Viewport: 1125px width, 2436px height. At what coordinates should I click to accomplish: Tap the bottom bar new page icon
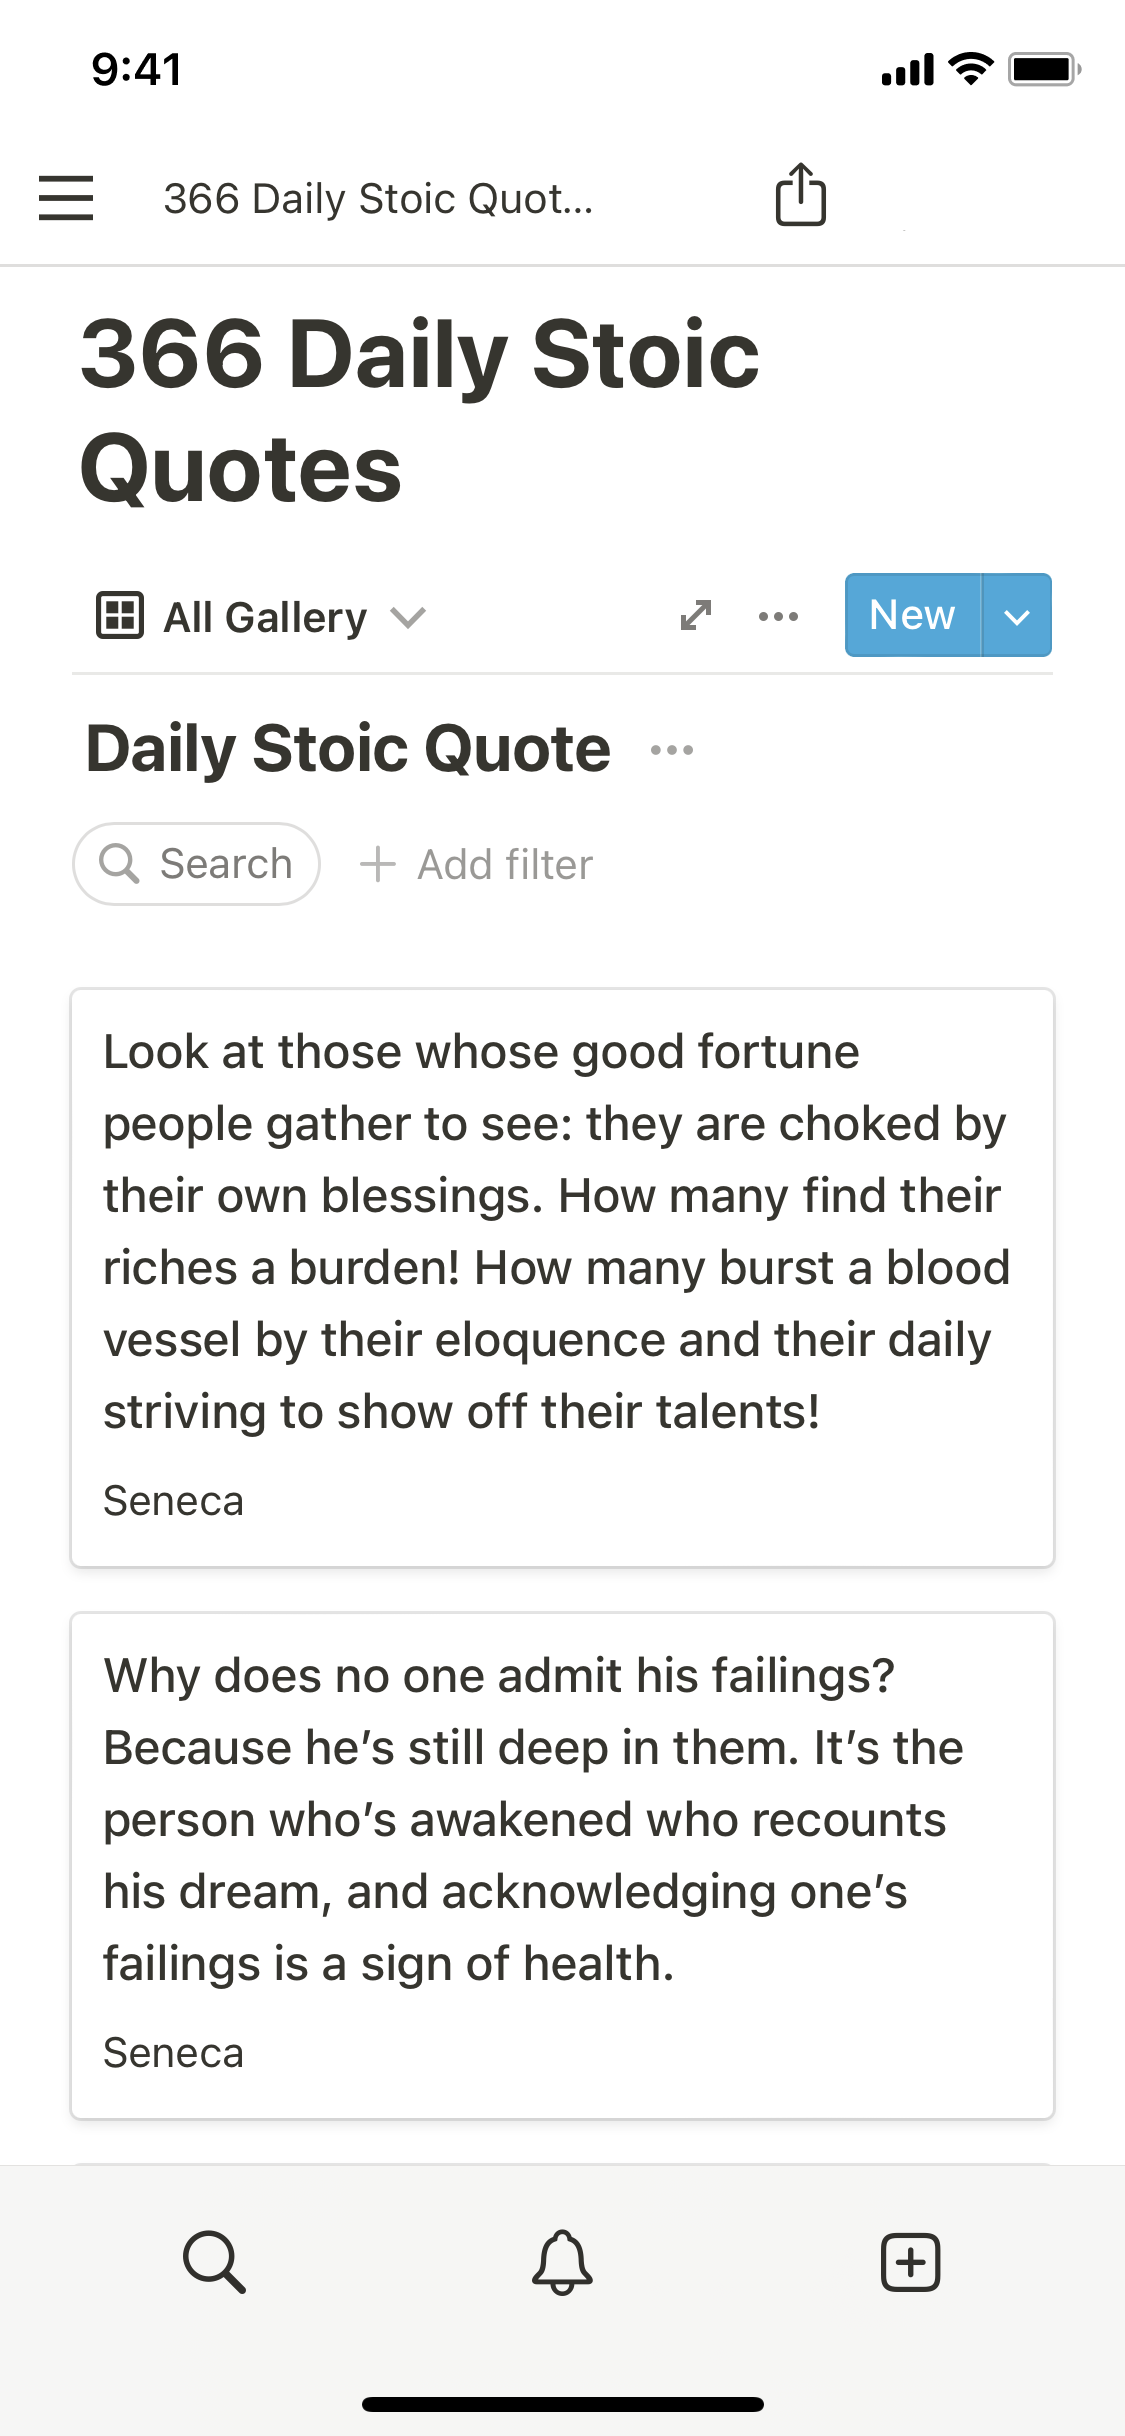point(910,2262)
